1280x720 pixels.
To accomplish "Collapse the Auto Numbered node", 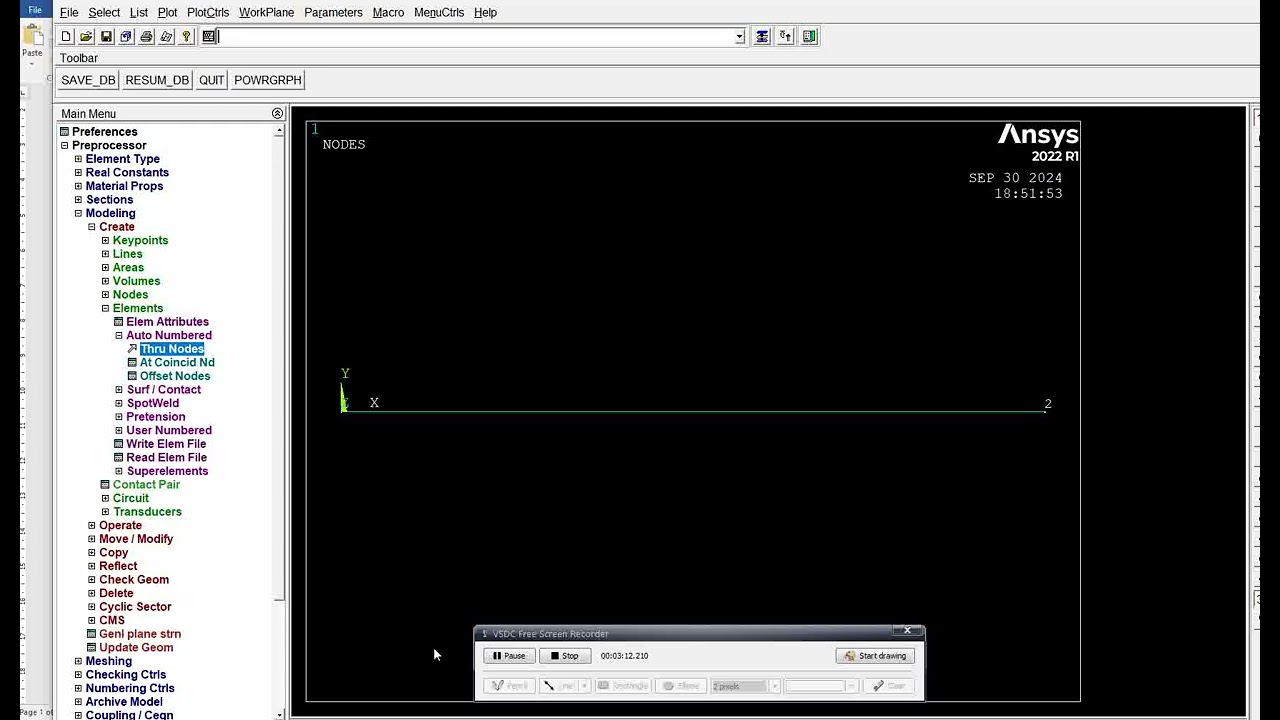I will [x=119, y=336].
